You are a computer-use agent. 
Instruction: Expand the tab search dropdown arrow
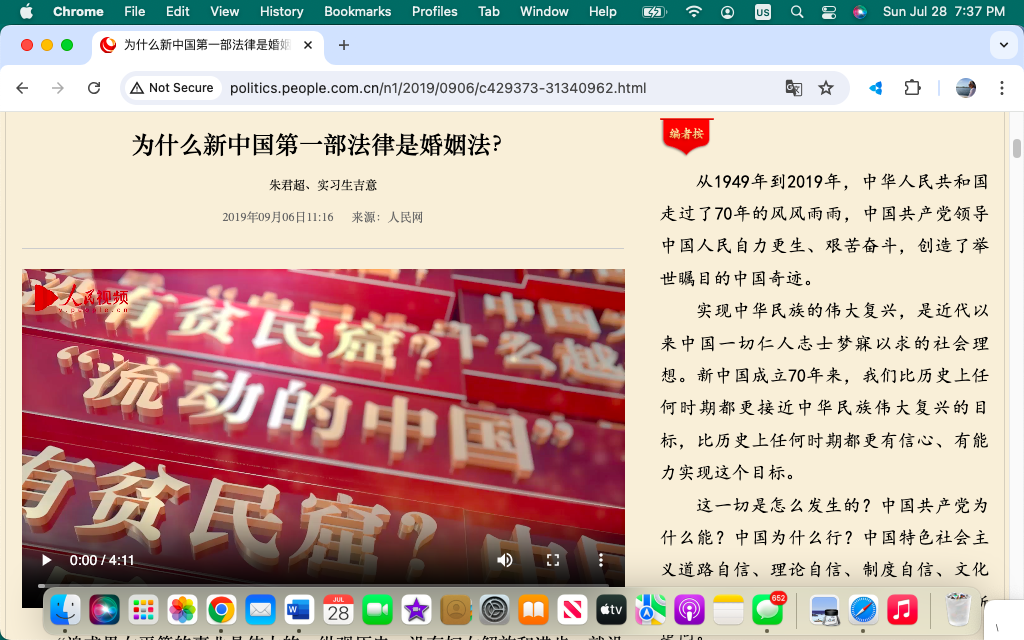tap(1003, 45)
